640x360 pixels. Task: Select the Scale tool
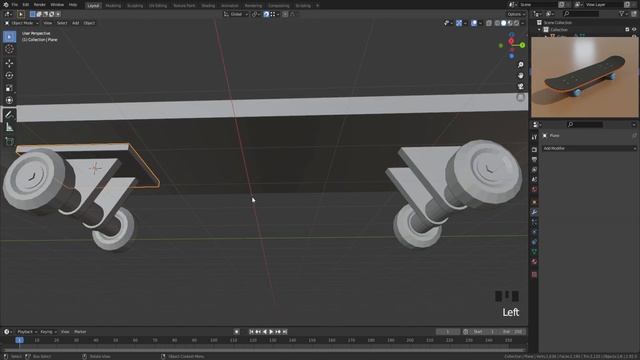(9, 88)
